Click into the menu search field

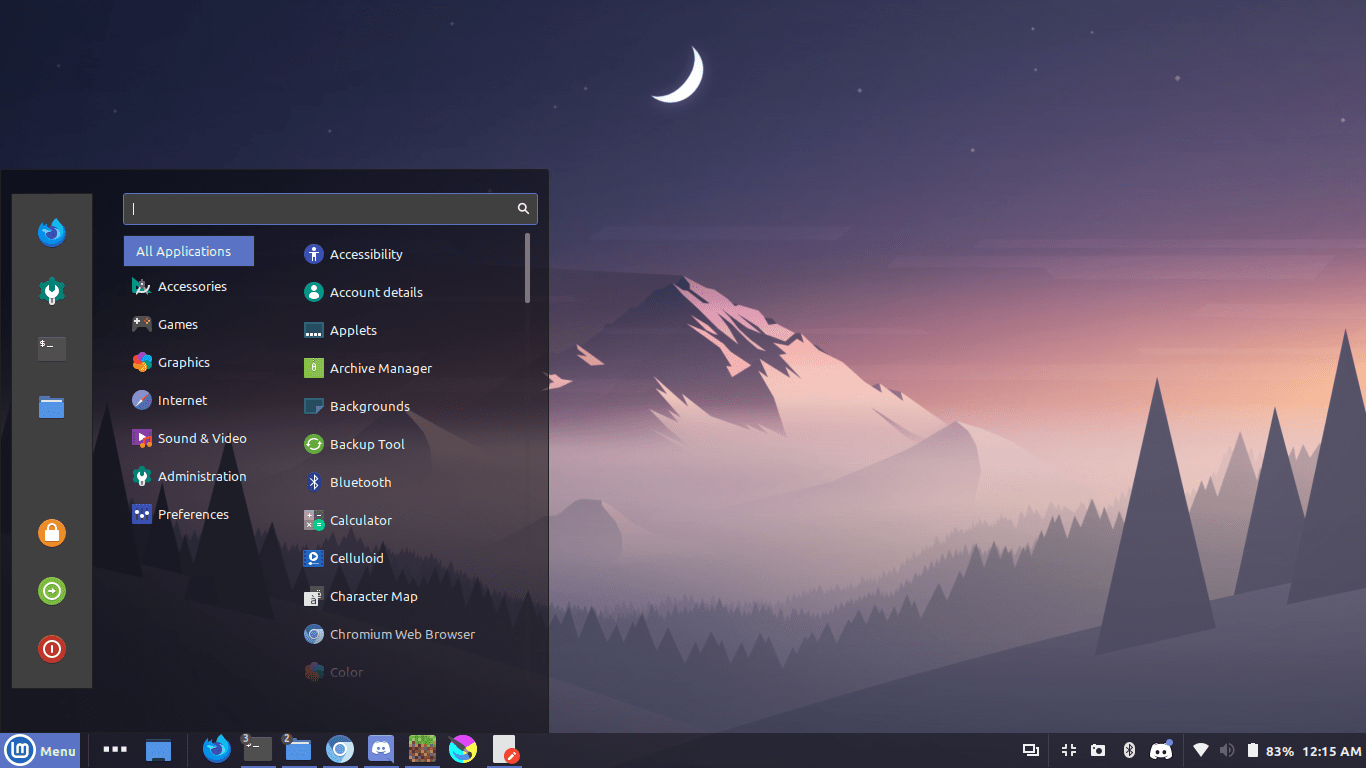(x=330, y=209)
